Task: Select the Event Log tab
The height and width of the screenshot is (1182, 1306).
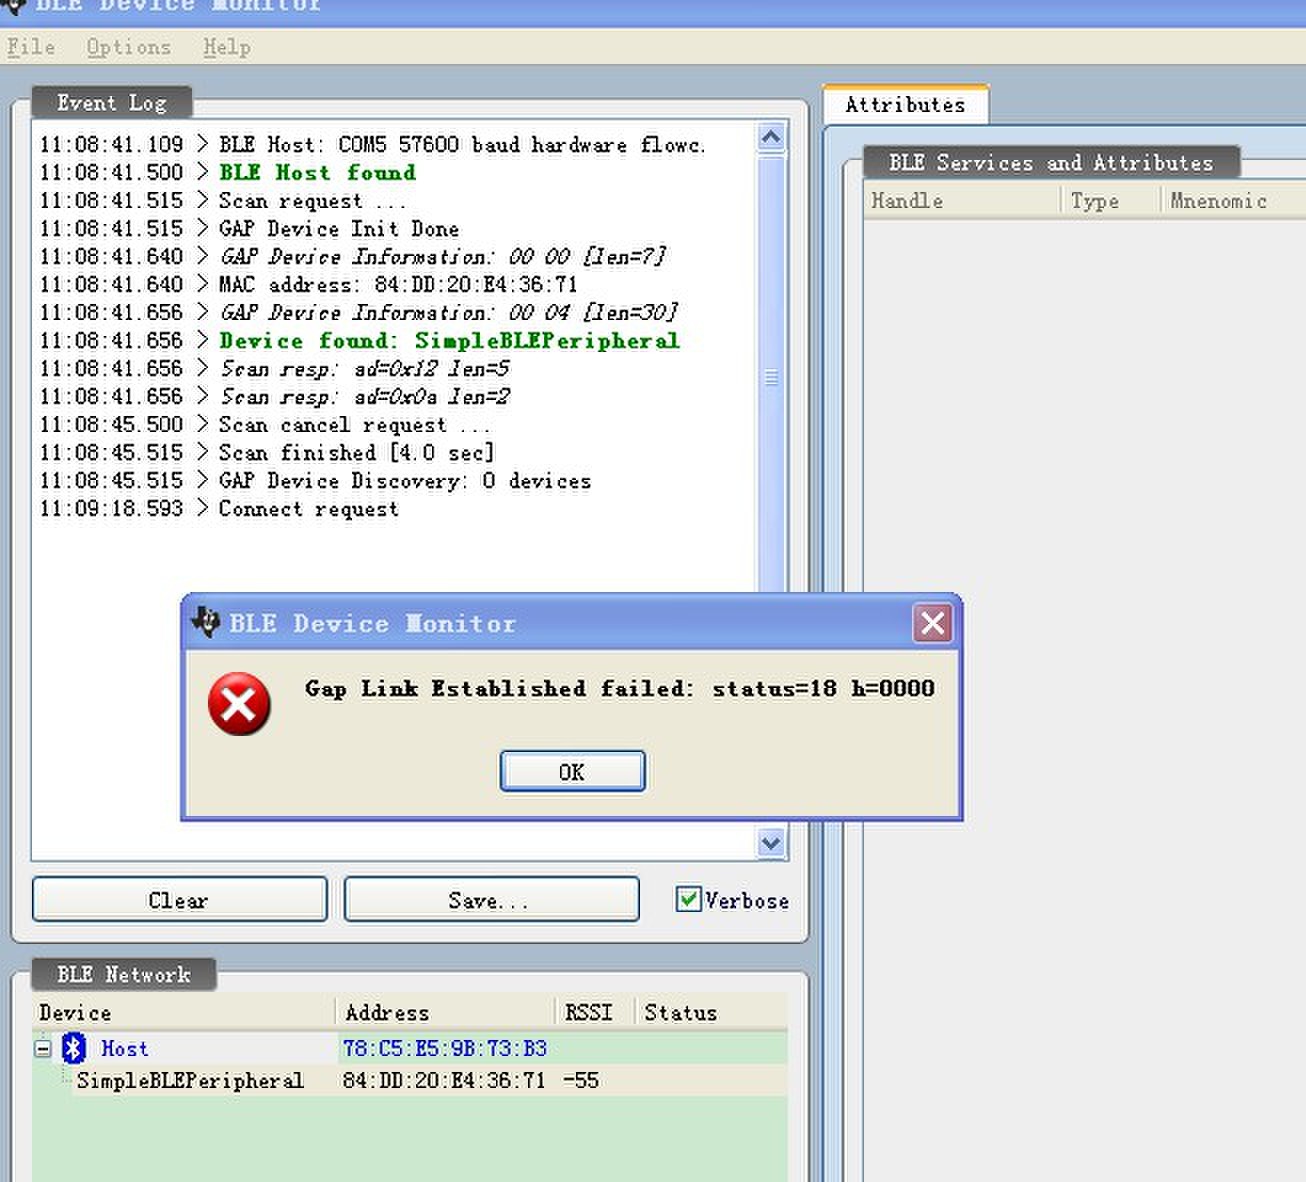Action: click(112, 102)
